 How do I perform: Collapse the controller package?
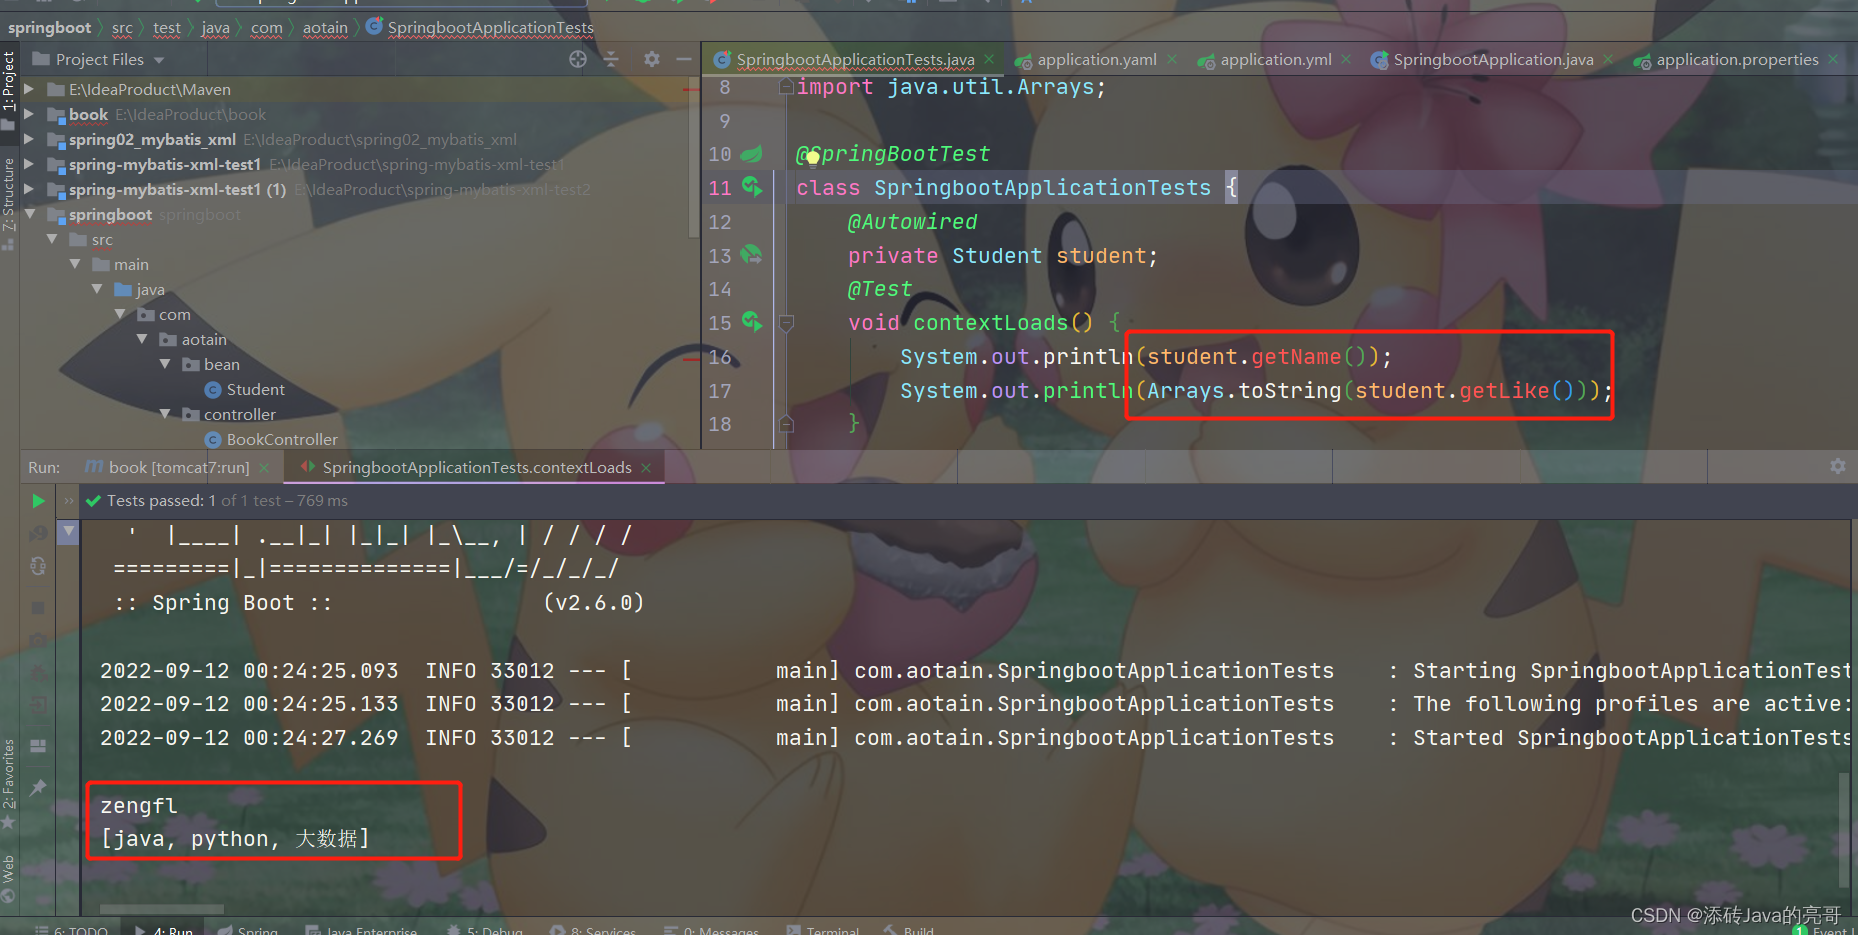[x=165, y=414]
